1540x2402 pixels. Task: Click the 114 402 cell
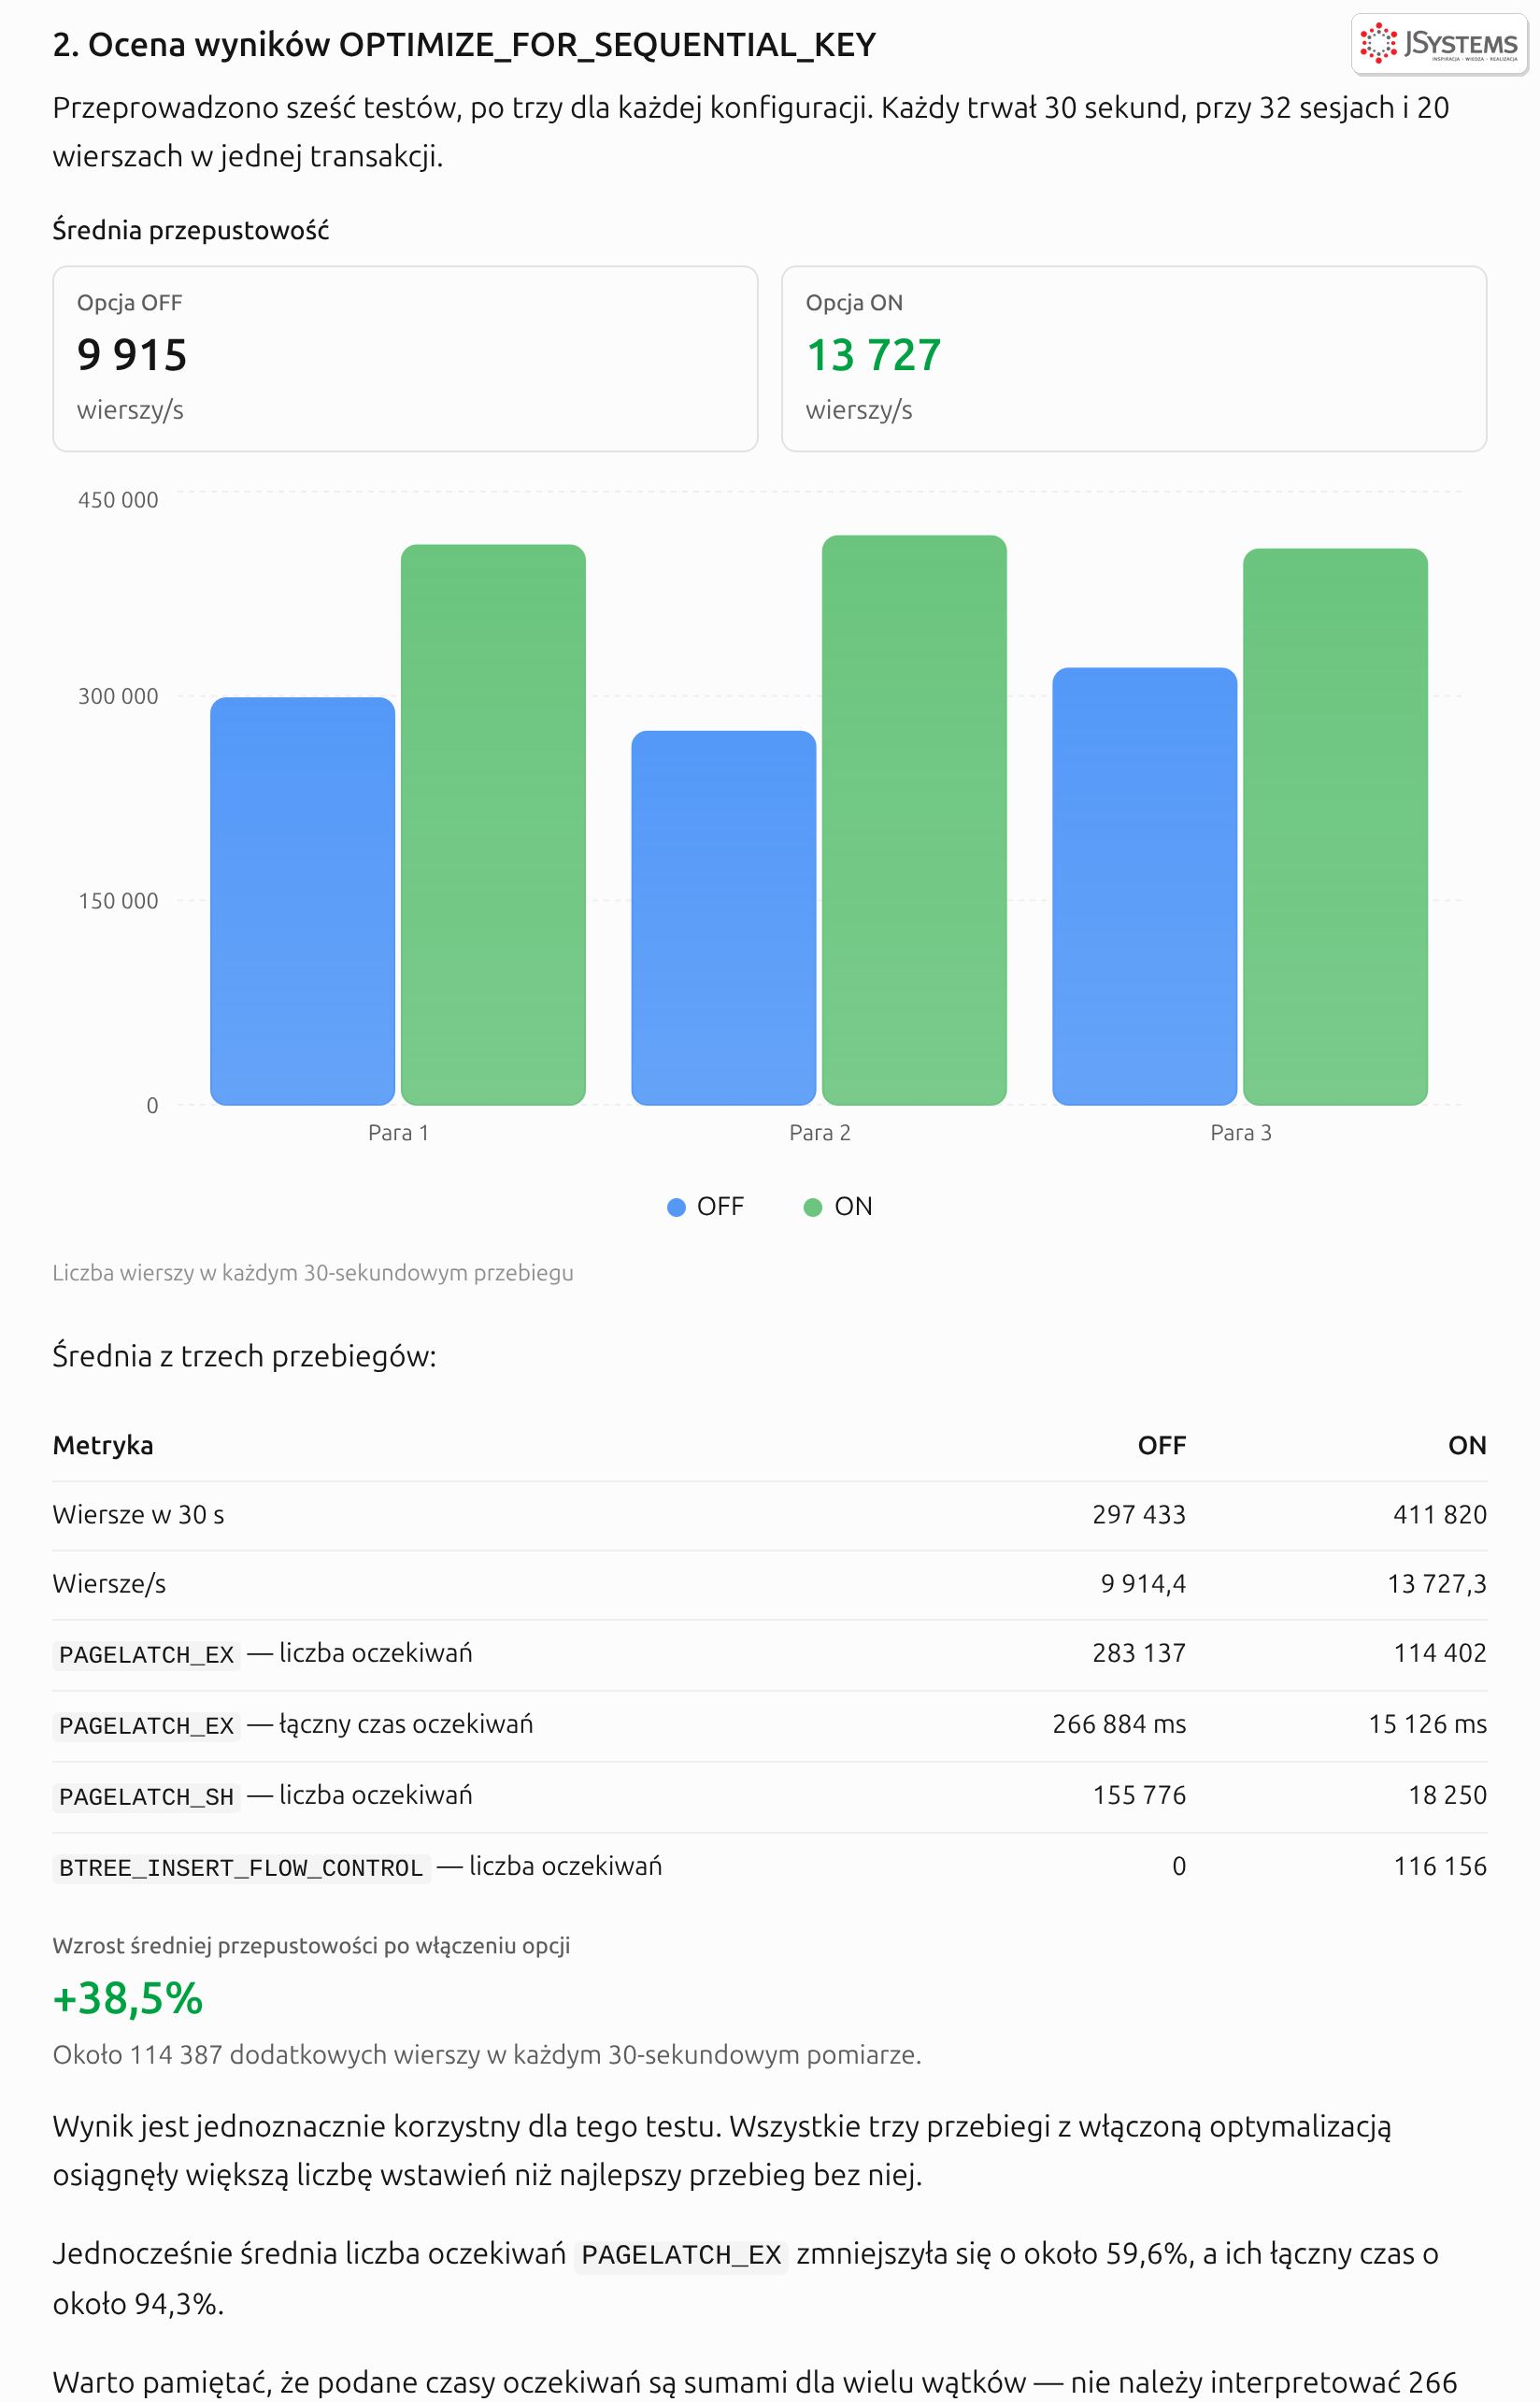click(1439, 1652)
